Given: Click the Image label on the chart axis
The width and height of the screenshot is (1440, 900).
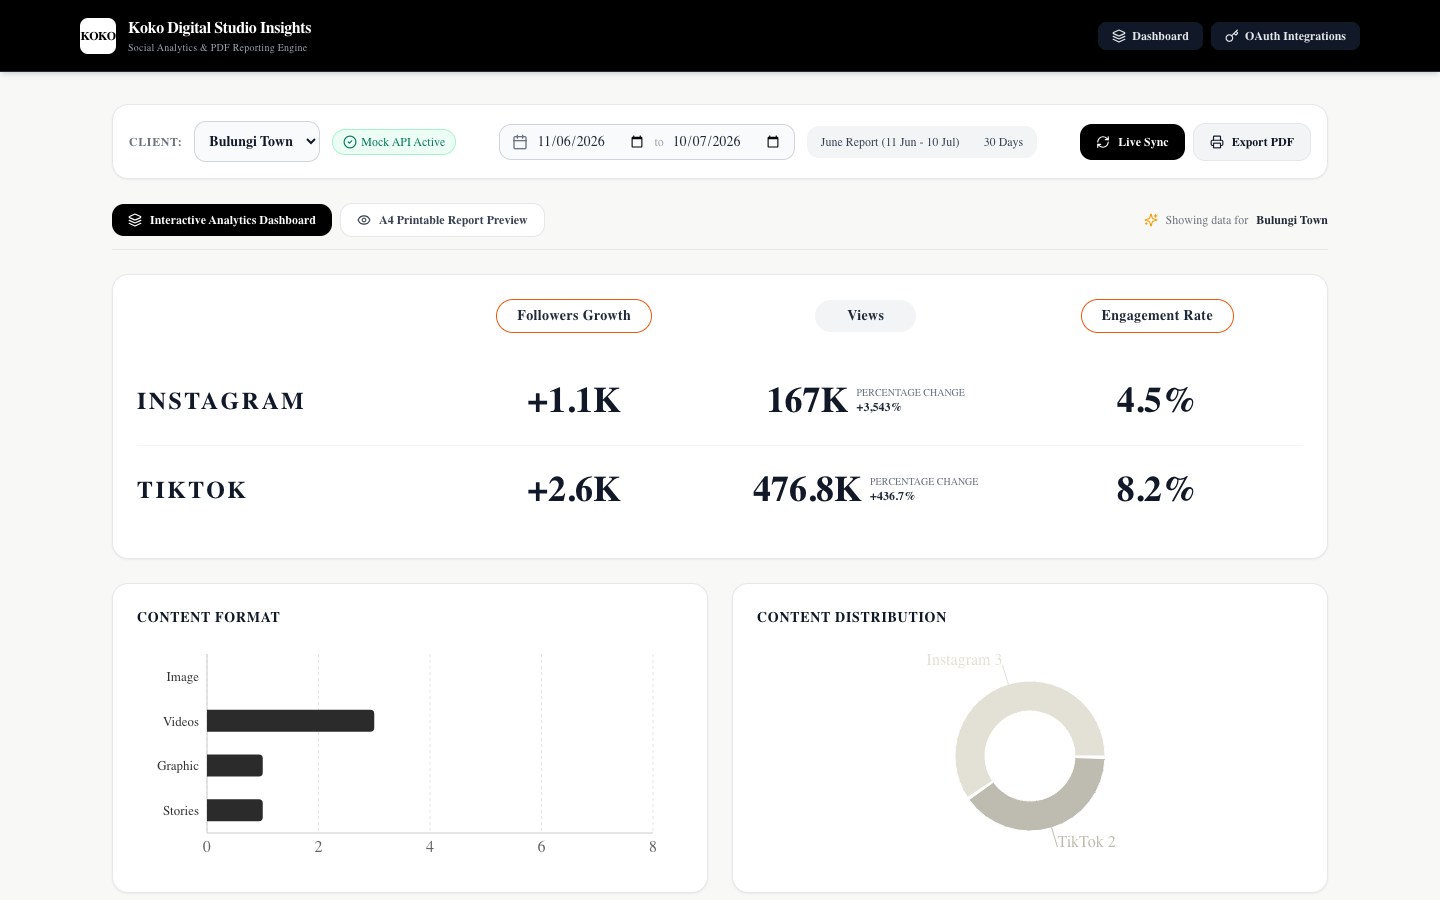Looking at the screenshot, I should click(182, 677).
